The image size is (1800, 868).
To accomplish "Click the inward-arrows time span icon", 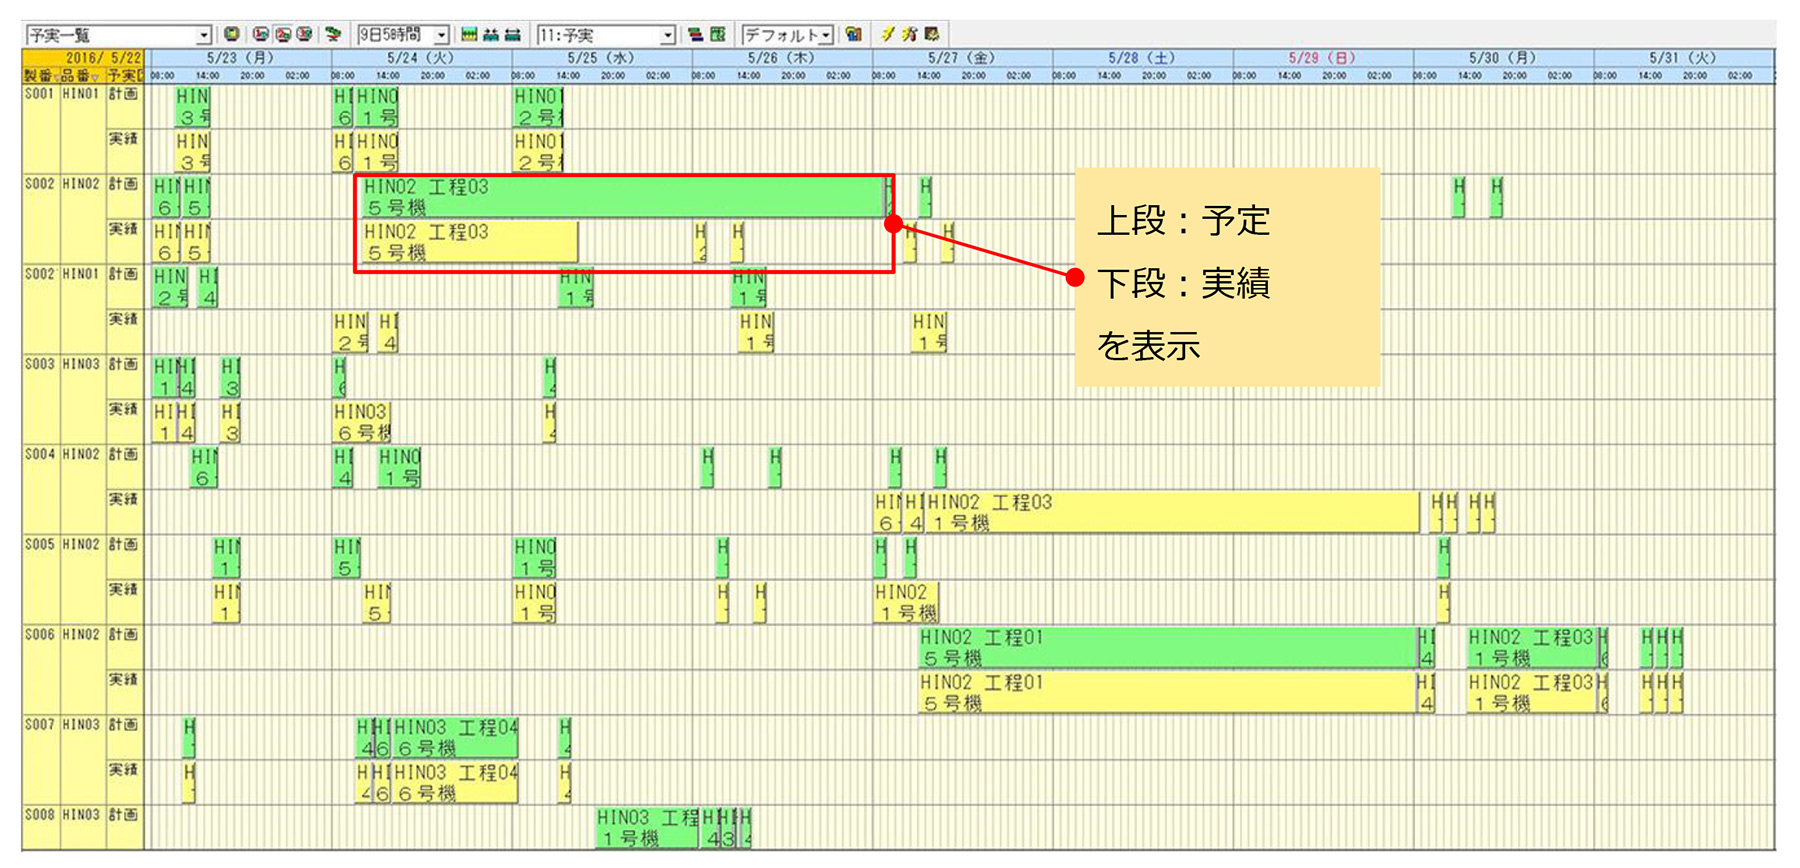I will [x=491, y=34].
